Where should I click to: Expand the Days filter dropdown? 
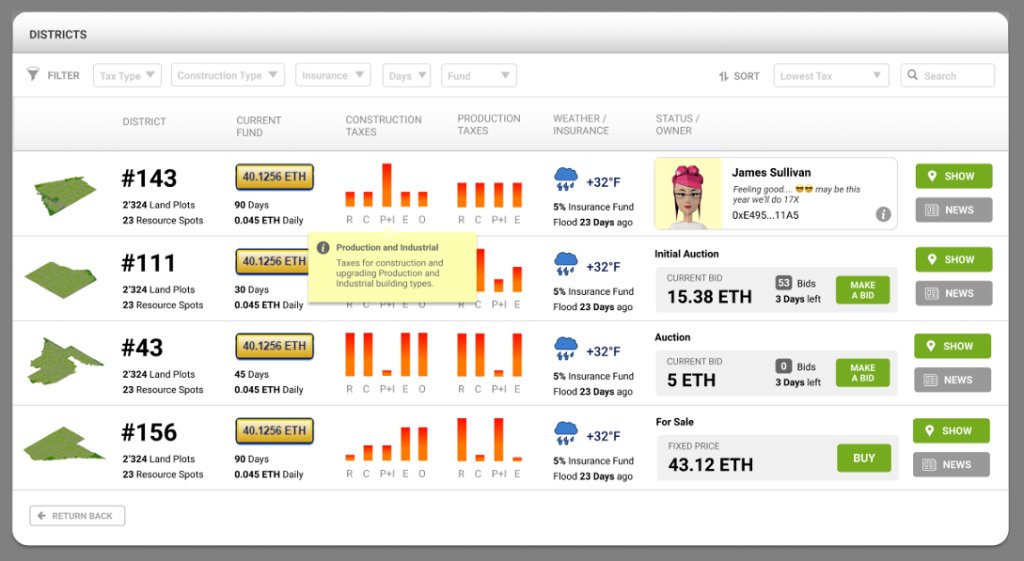point(407,76)
